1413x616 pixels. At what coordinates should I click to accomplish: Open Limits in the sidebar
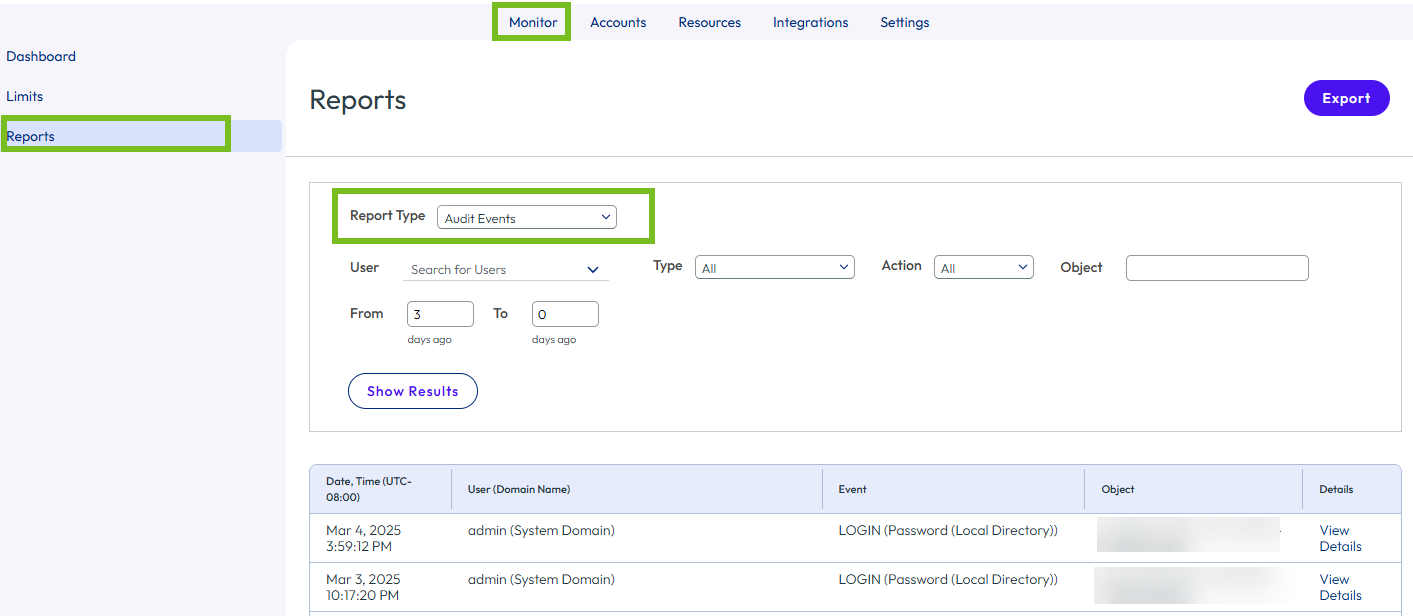(x=25, y=96)
